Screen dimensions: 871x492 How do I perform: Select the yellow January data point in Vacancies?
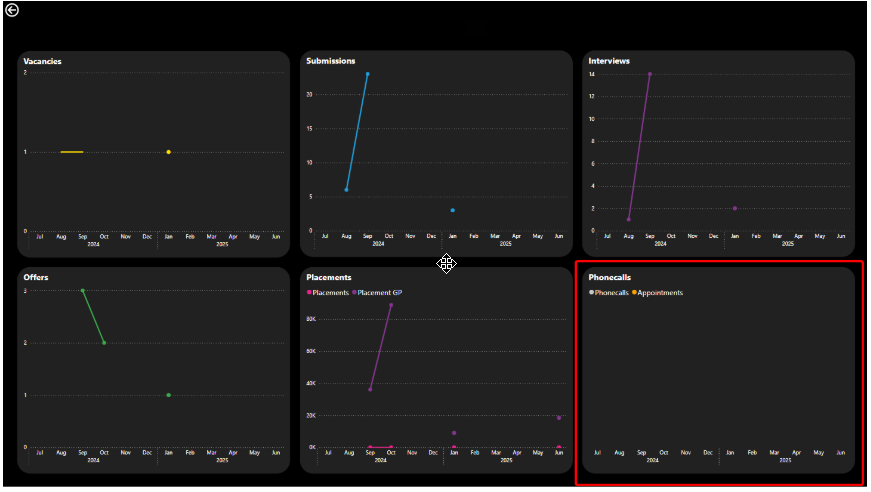click(168, 152)
